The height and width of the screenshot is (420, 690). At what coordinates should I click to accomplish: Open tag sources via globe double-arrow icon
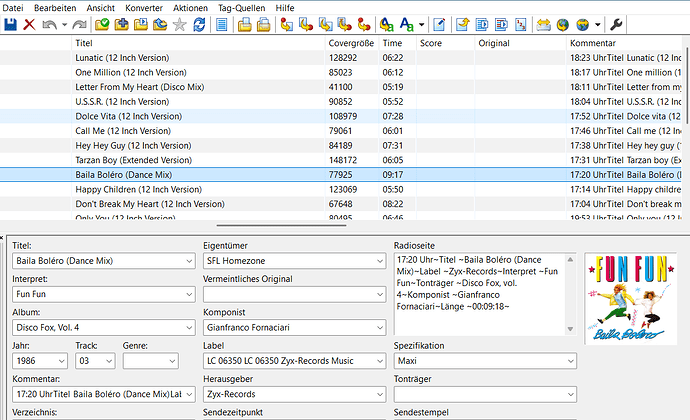click(582, 25)
